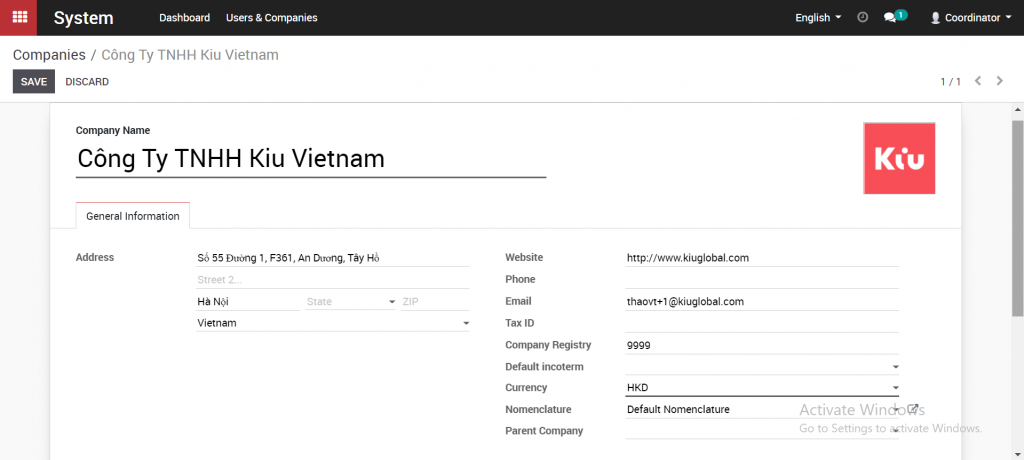1024x460 pixels.
Task: Open the apps grid menu icon
Action: 19,18
